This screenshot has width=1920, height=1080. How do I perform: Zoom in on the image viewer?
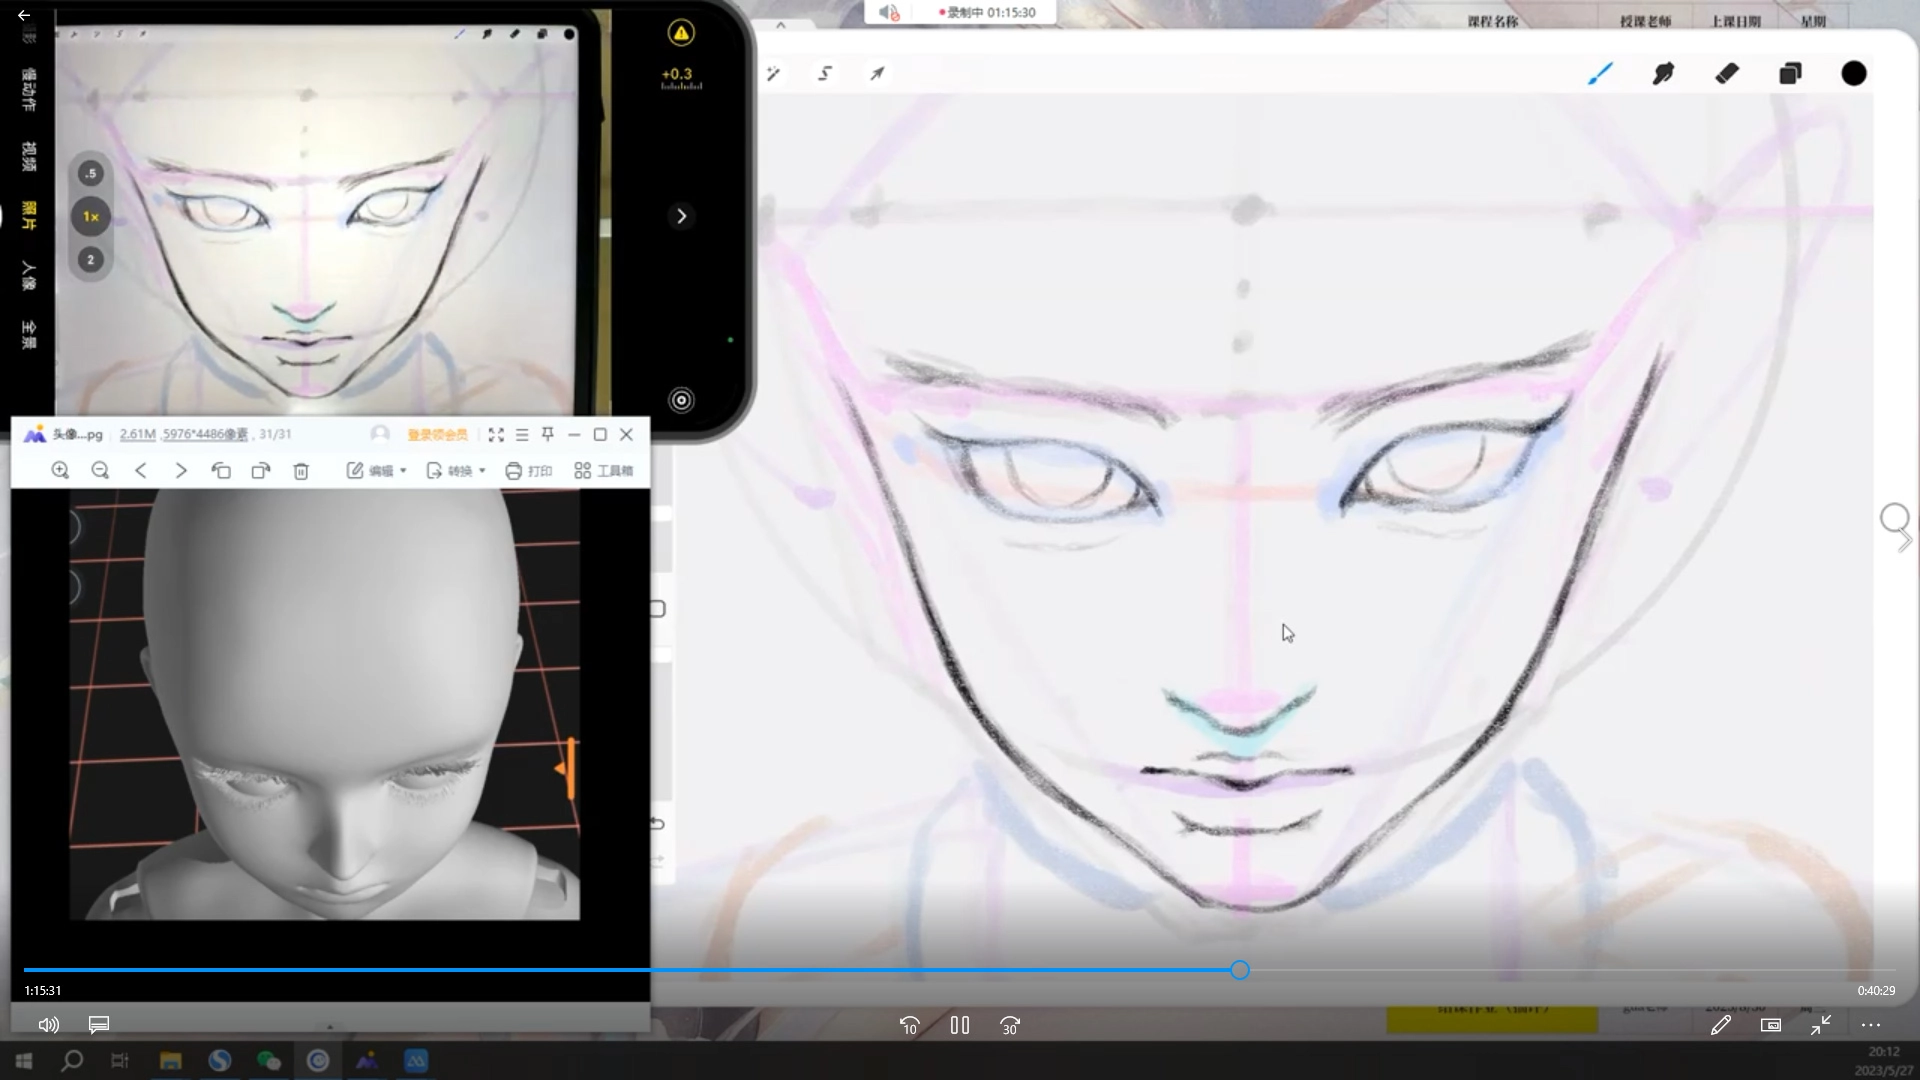[x=60, y=470]
